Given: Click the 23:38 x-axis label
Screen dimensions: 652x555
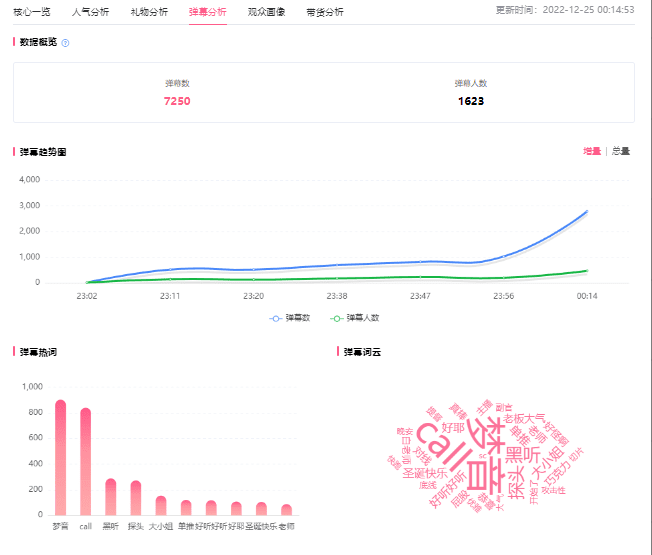Looking at the screenshot, I should (337, 296).
